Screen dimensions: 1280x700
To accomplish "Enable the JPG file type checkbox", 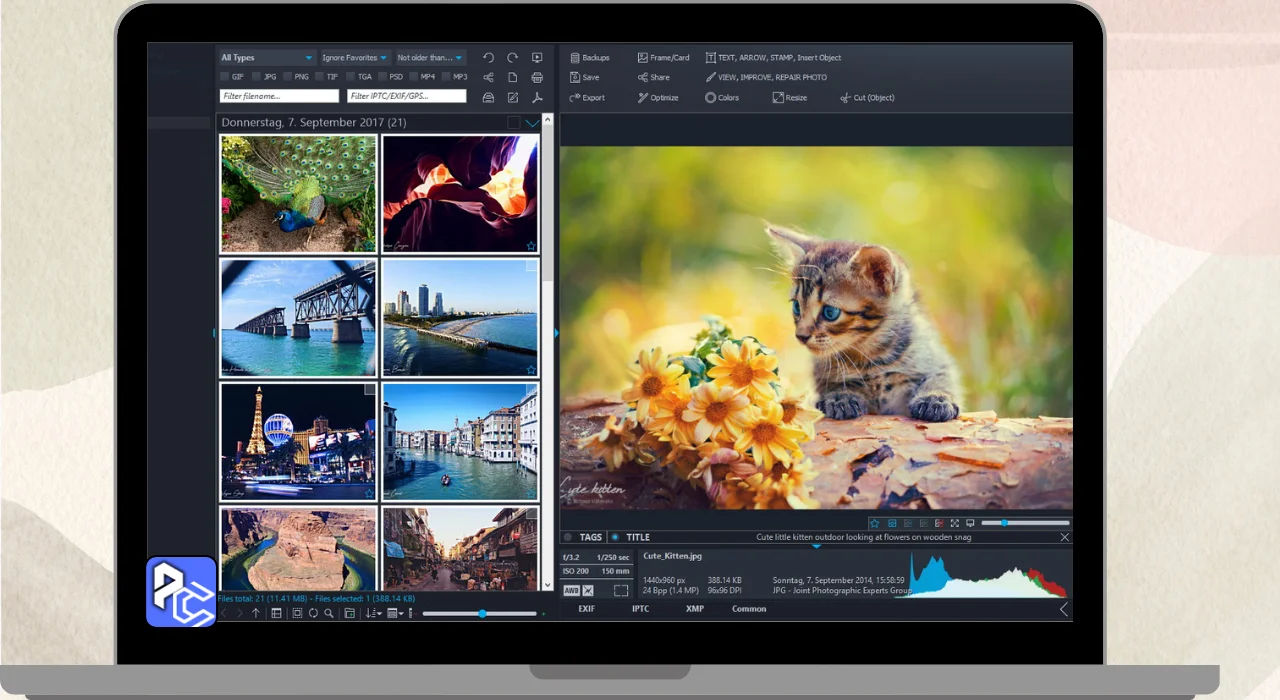I will [x=257, y=77].
